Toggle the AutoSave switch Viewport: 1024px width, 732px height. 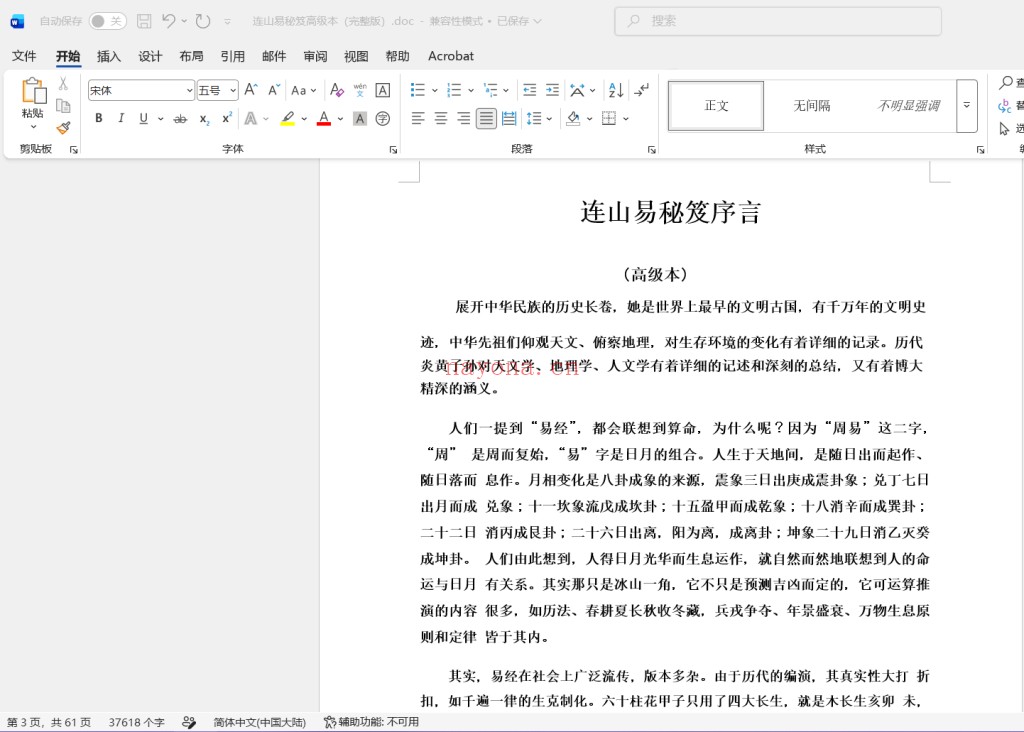click(108, 22)
